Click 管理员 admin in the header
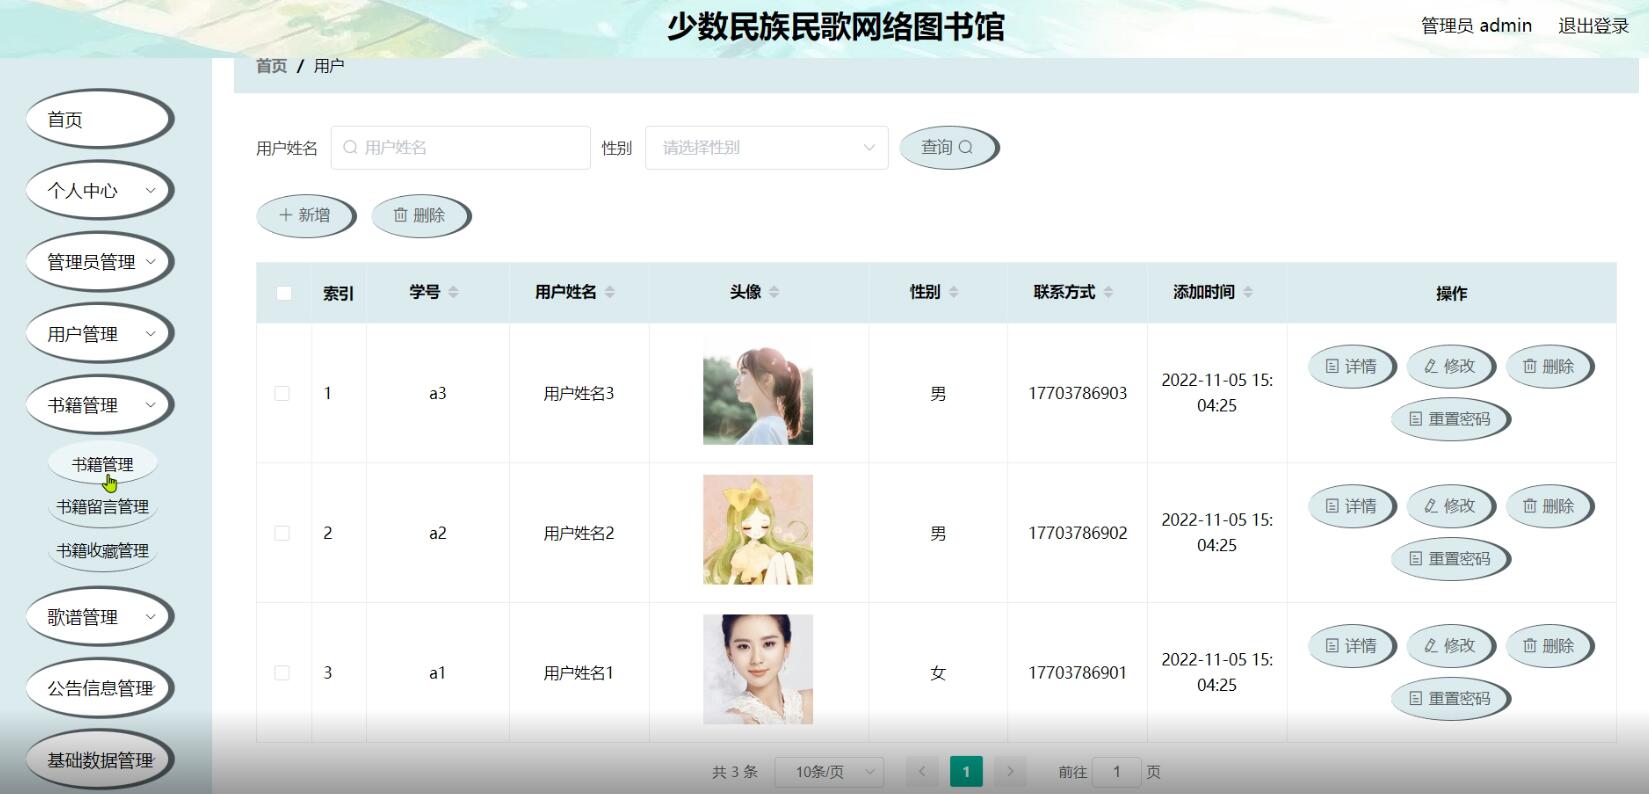This screenshot has width=1649, height=794. click(1476, 26)
